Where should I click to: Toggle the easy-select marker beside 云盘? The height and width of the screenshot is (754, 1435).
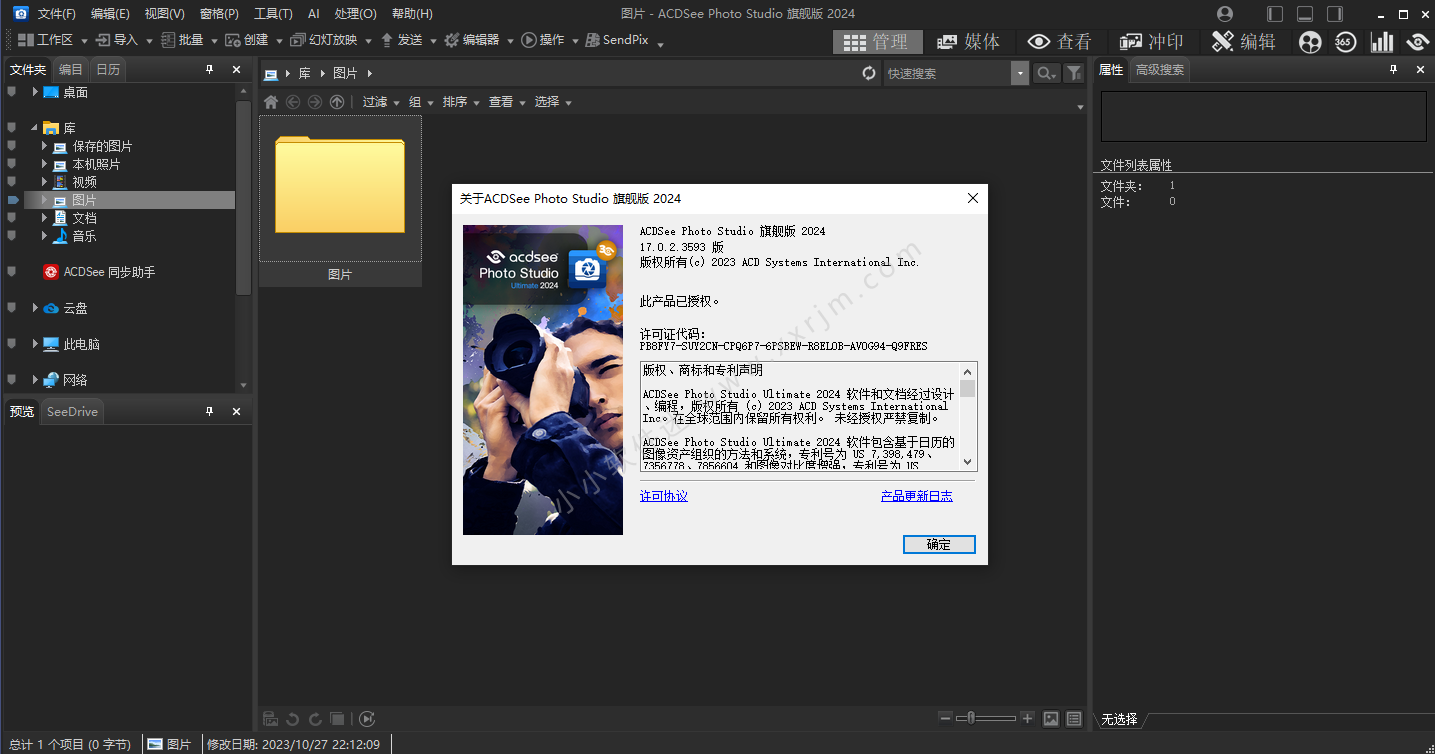point(12,308)
